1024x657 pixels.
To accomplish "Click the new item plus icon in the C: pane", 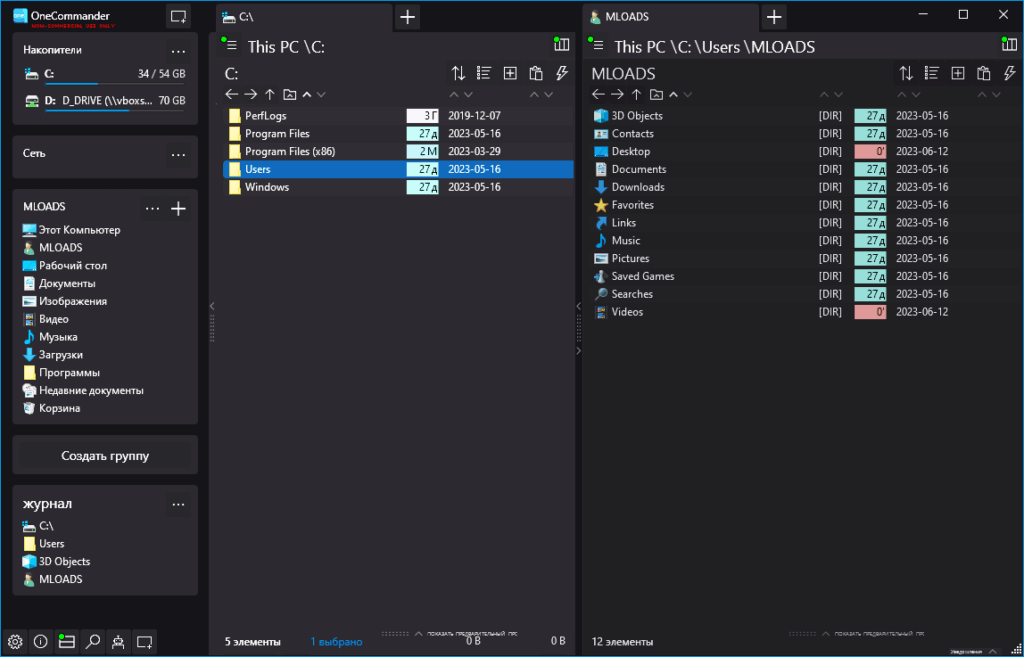I will click(x=510, y=73).
